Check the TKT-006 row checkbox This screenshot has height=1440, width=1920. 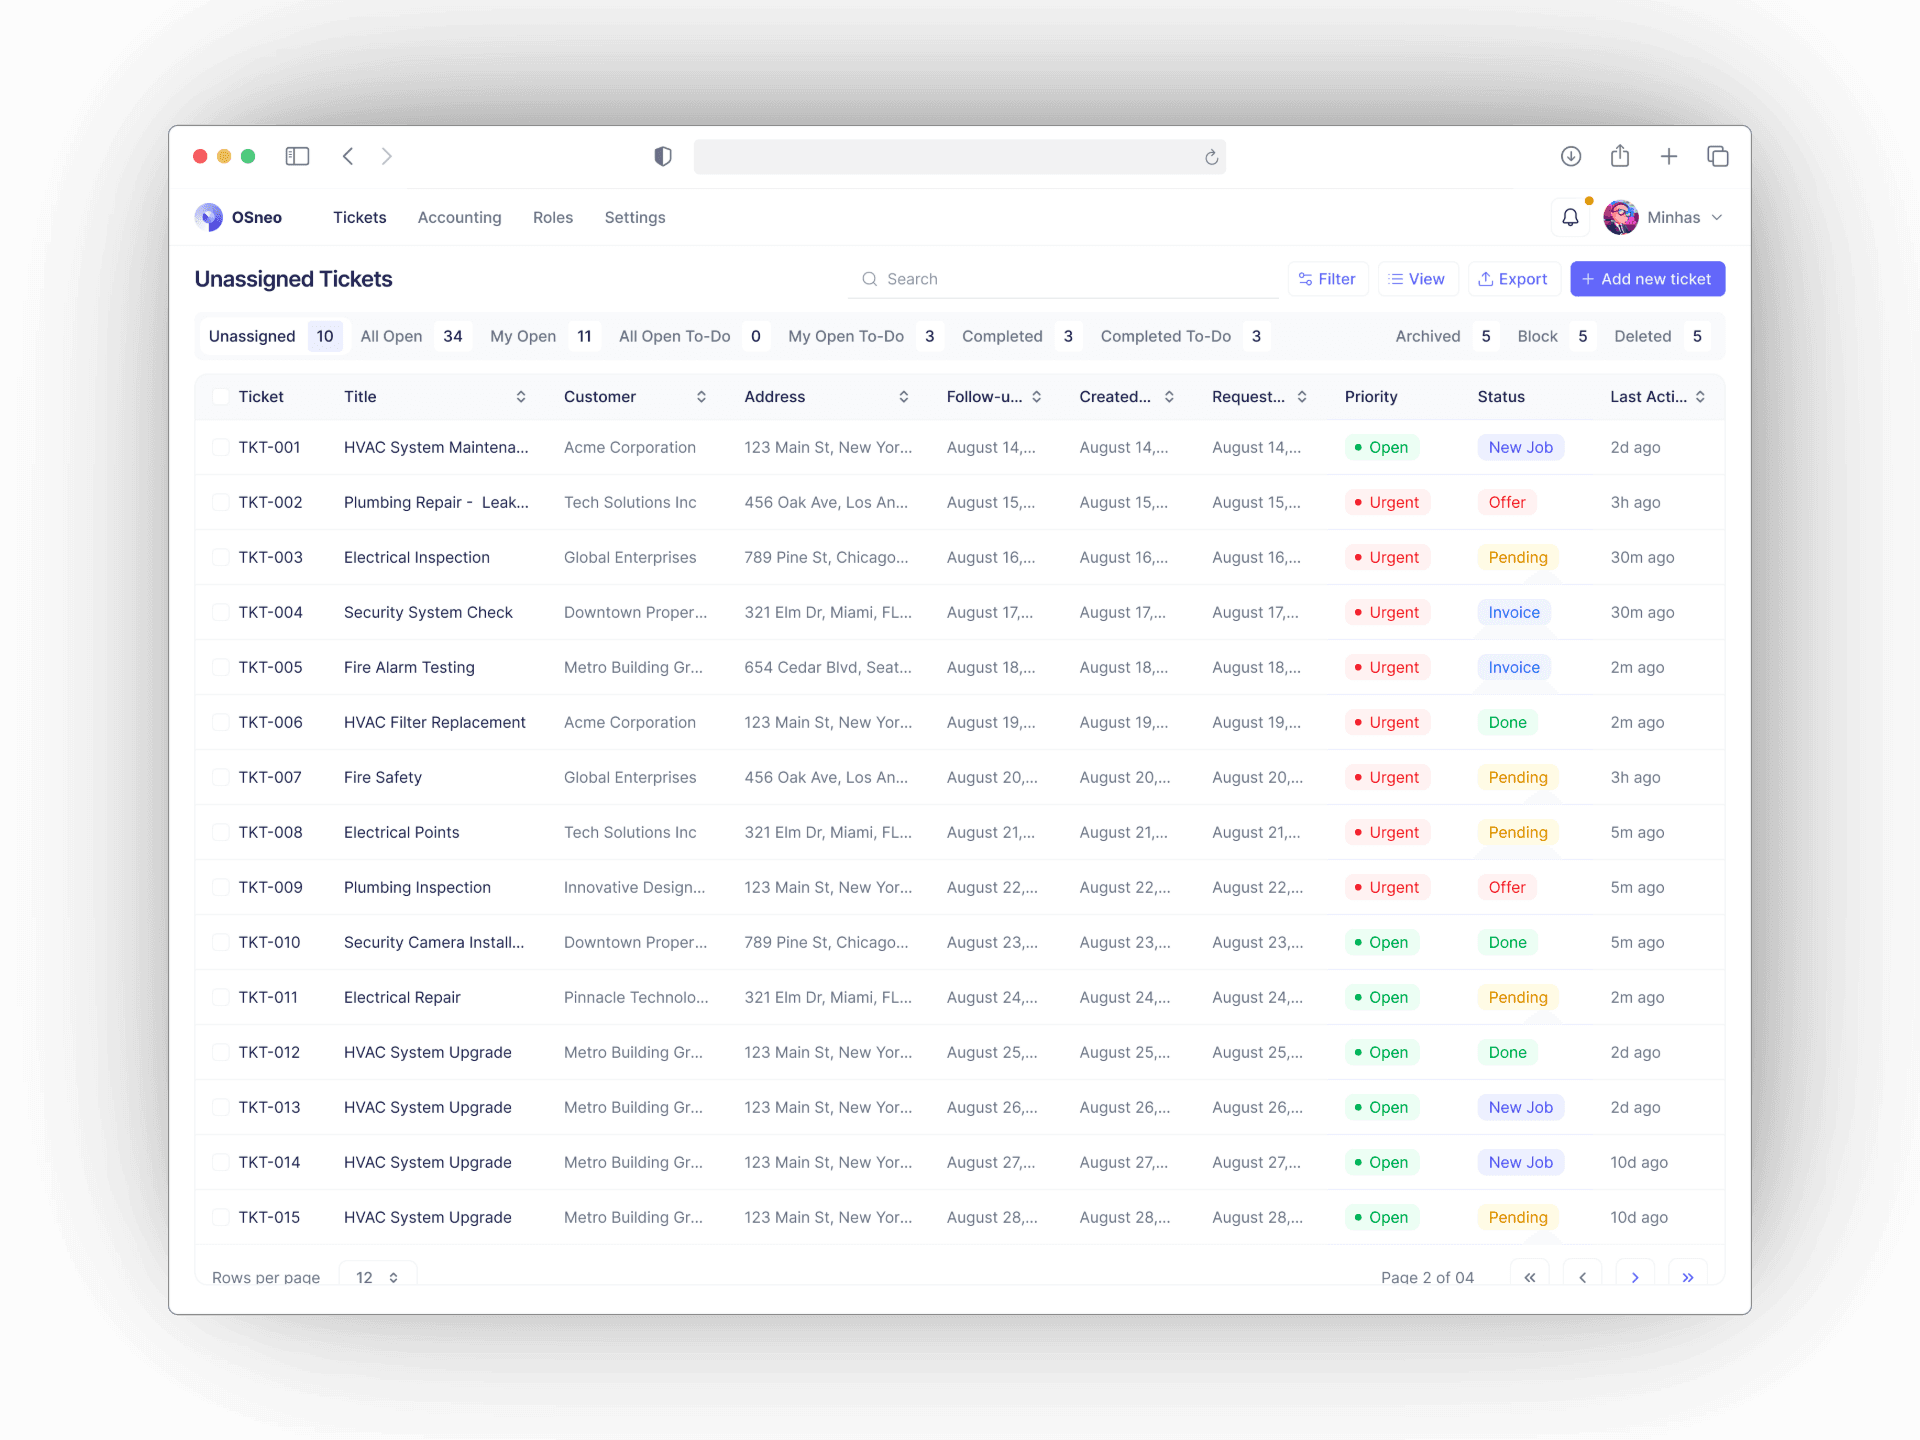pyautogui.click(x=221, y=722)
